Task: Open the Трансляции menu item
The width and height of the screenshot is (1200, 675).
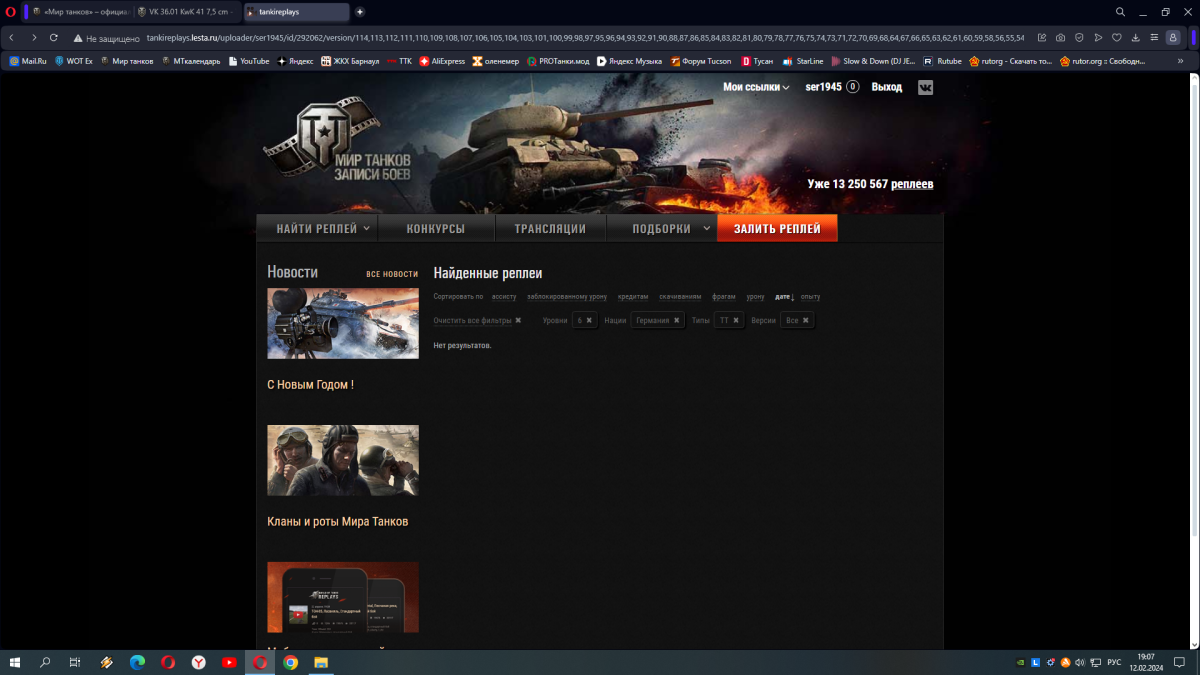Action: (550, 229)
